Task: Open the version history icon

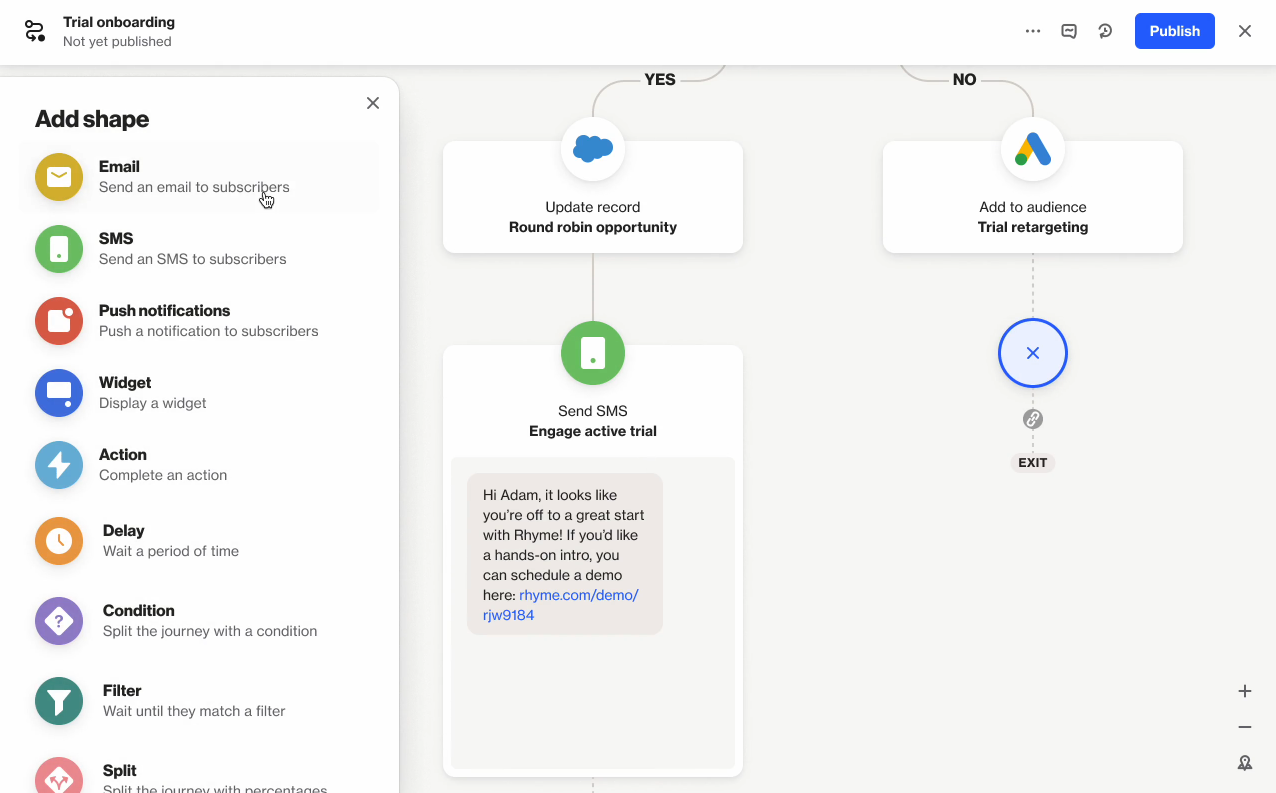Action: tap(1105, 31)
